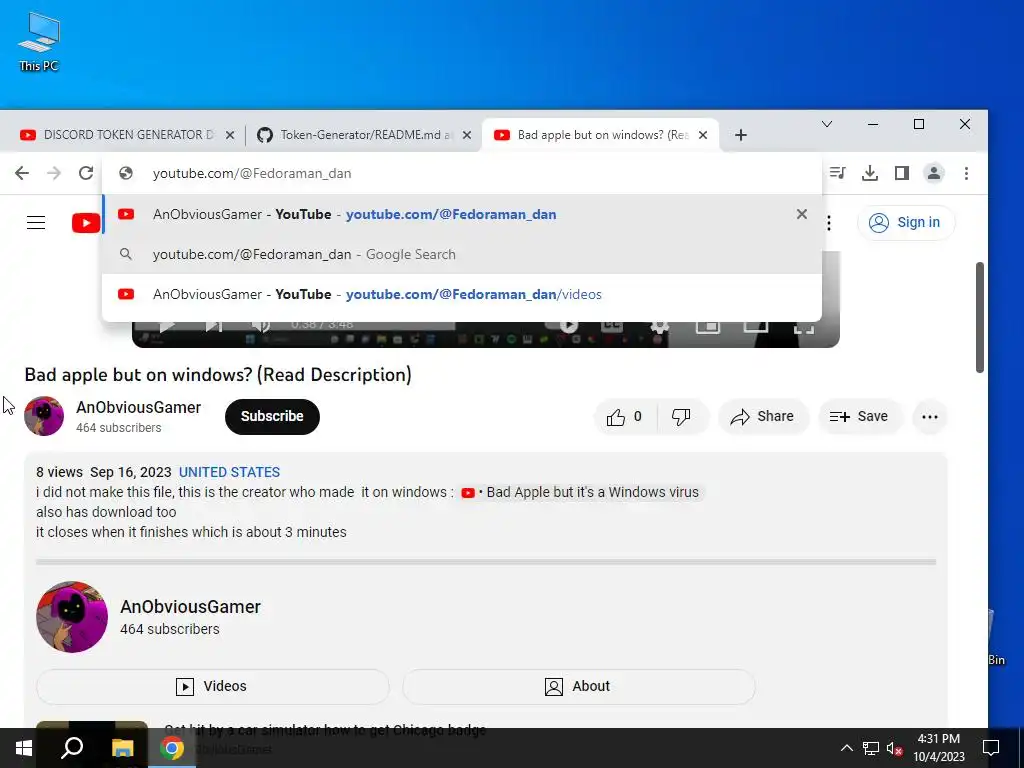Open This PC desktop icon
Image resolution: width=1024 pixels, height=768 pixels.
pyautogui.click(x=39, y=42)
